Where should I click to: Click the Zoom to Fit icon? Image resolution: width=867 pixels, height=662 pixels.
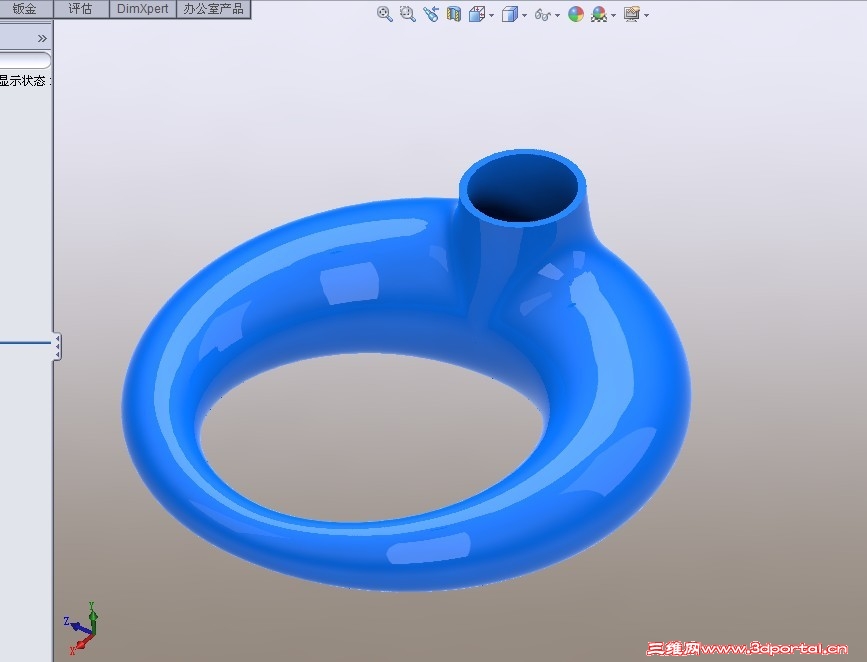(384, 14)
